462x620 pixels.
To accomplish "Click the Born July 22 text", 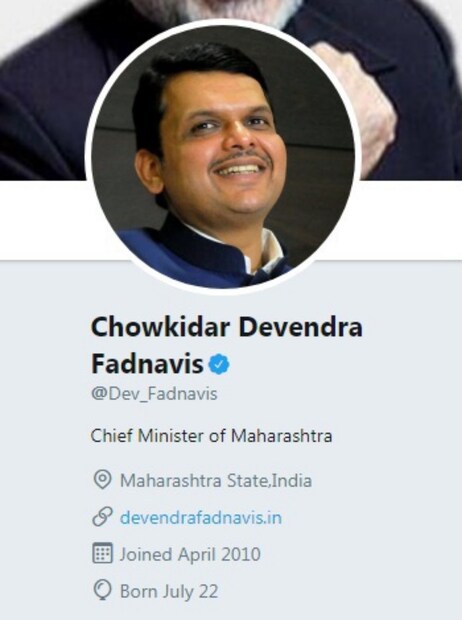I will point(169,591).
